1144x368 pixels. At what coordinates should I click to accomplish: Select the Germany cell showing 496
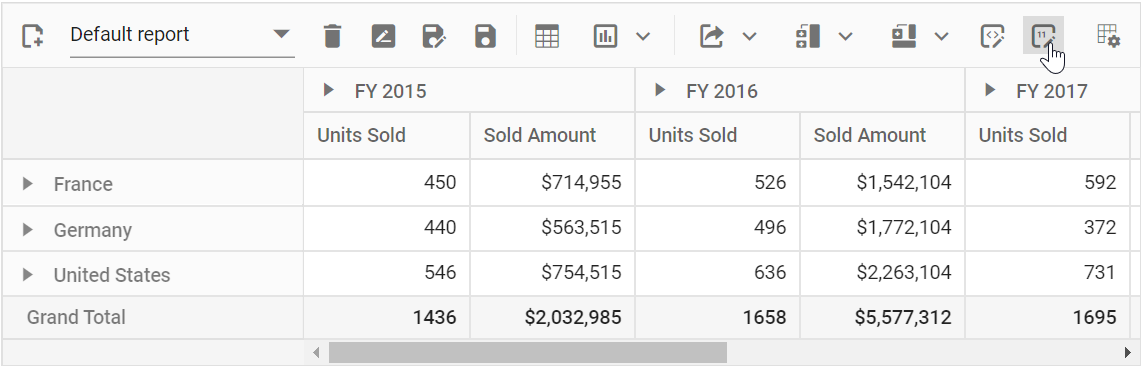[718, 229]
